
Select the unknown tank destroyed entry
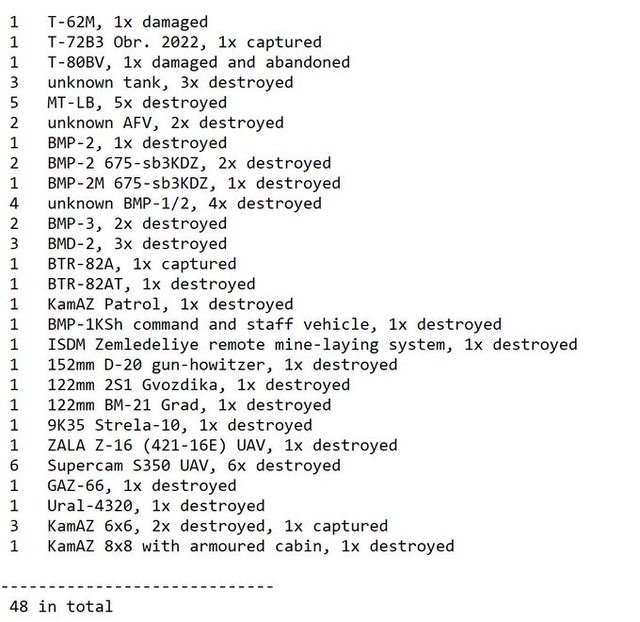pos(170,82)
